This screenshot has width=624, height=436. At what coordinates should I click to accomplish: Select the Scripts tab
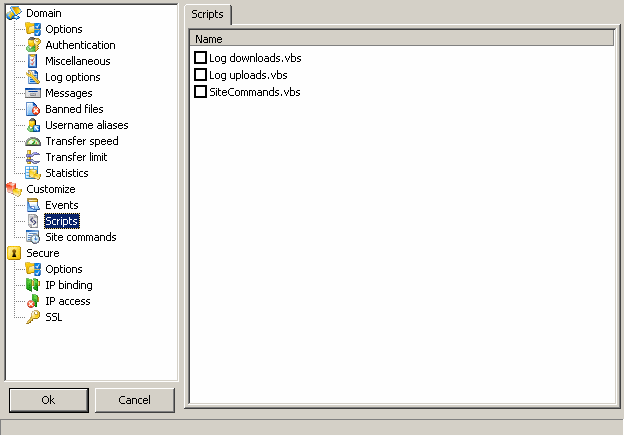pos(207,14)
